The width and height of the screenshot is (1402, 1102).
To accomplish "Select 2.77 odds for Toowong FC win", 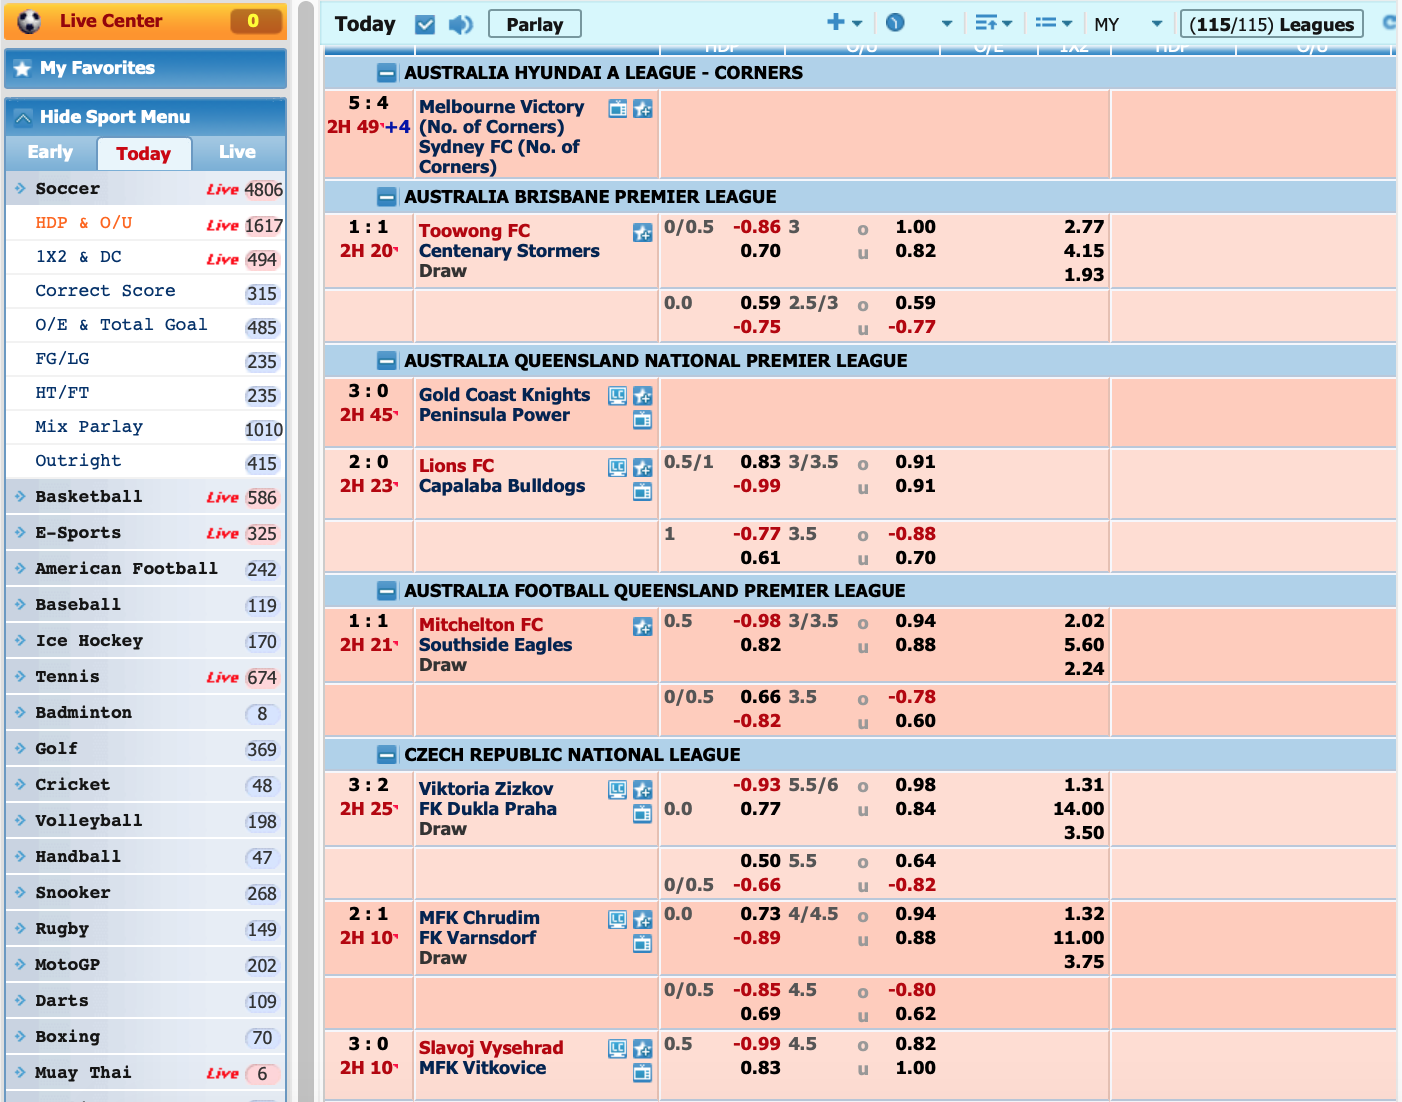I will click(1084, 227).
